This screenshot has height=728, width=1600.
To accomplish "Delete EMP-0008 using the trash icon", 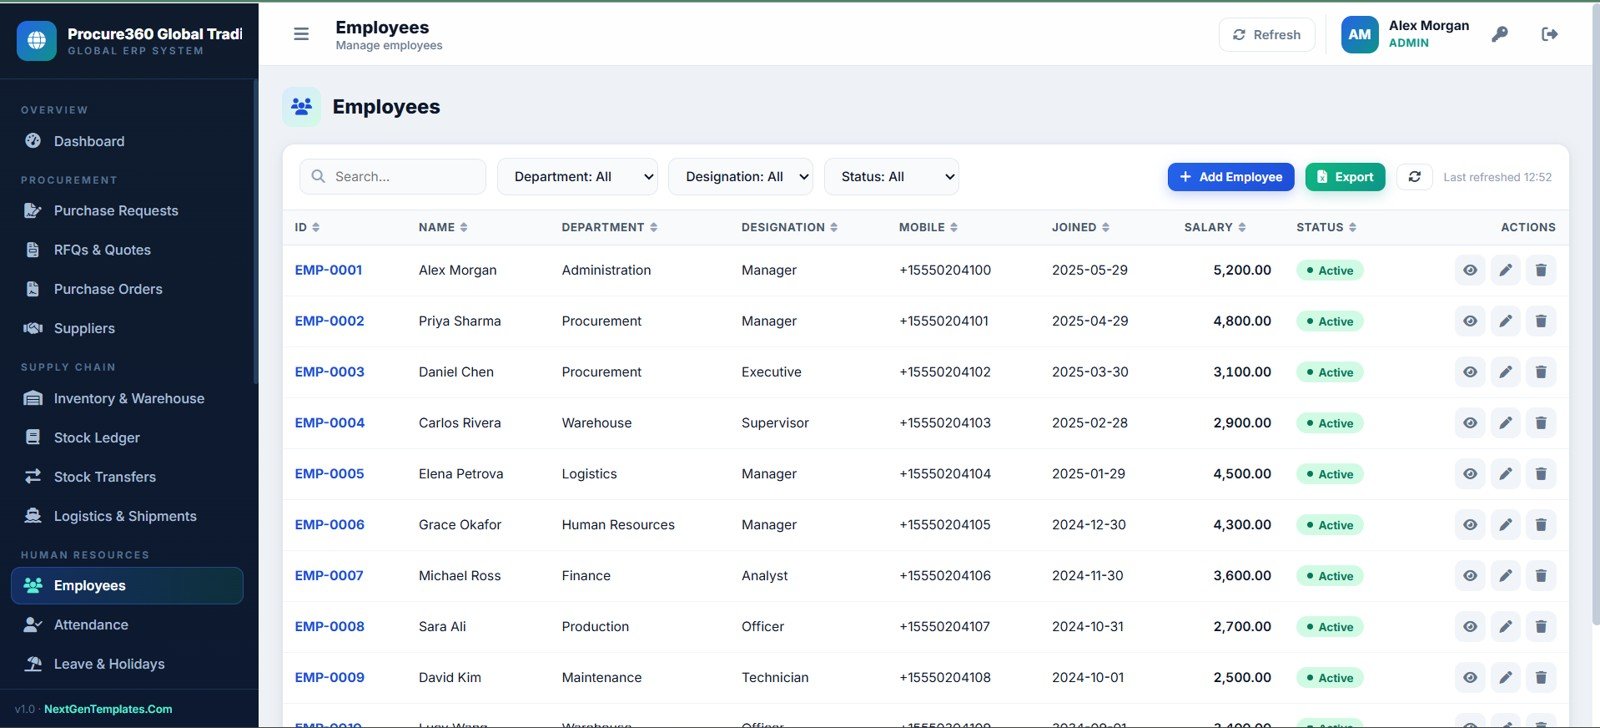I will pos(1541,627).
